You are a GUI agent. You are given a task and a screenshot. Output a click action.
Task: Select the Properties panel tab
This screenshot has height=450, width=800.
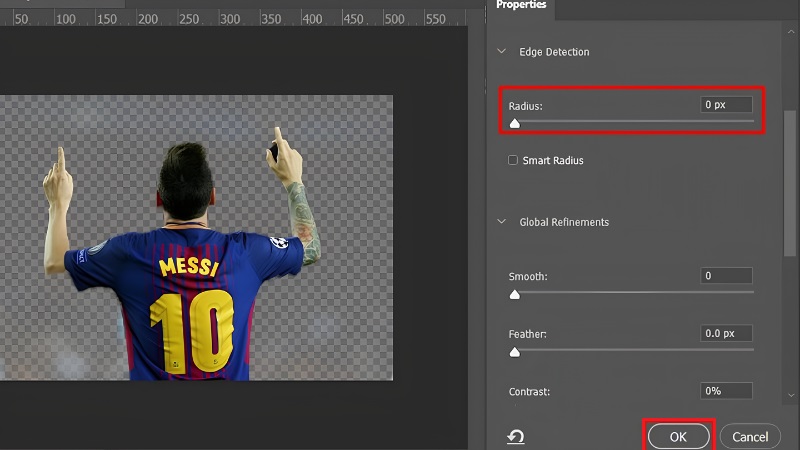[521, 5]
